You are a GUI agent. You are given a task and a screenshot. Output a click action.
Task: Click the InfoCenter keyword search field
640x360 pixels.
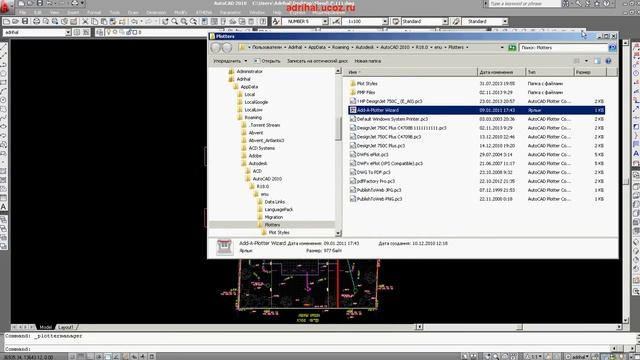524,4
